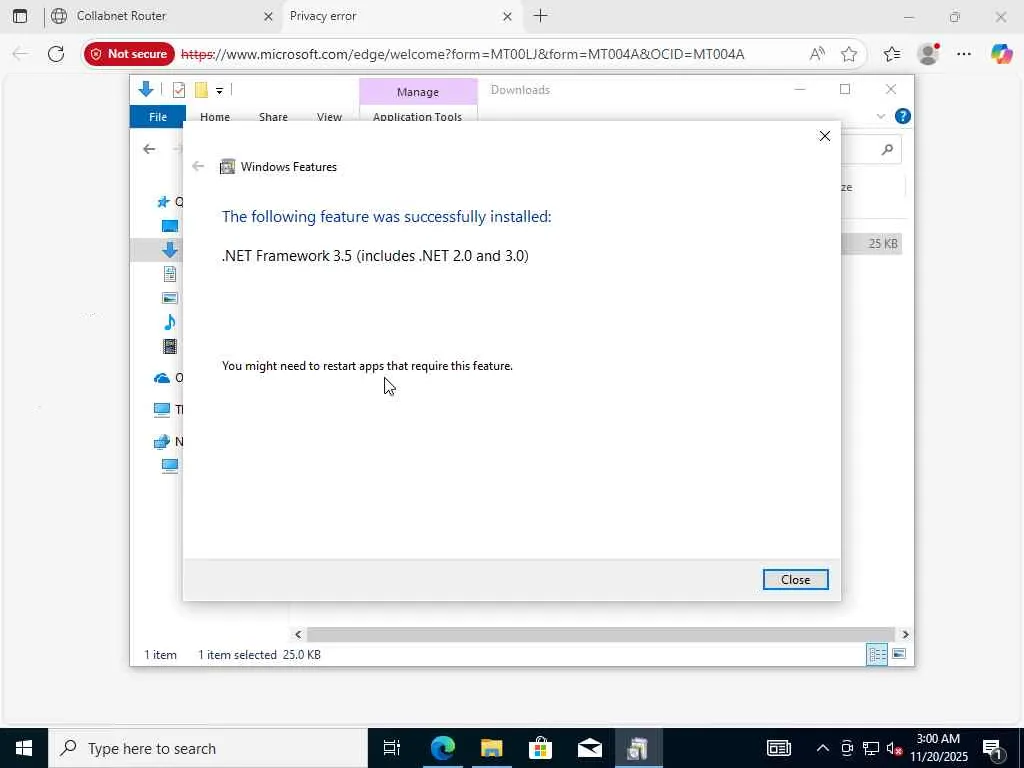
Task: Click the URL in Edge address bar
Action: (462, 54)
